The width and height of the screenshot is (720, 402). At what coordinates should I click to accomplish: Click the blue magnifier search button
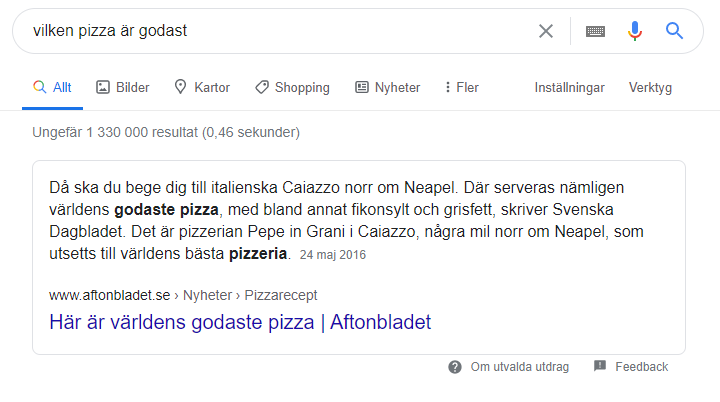pyautogui.click(x=674, y=31)
